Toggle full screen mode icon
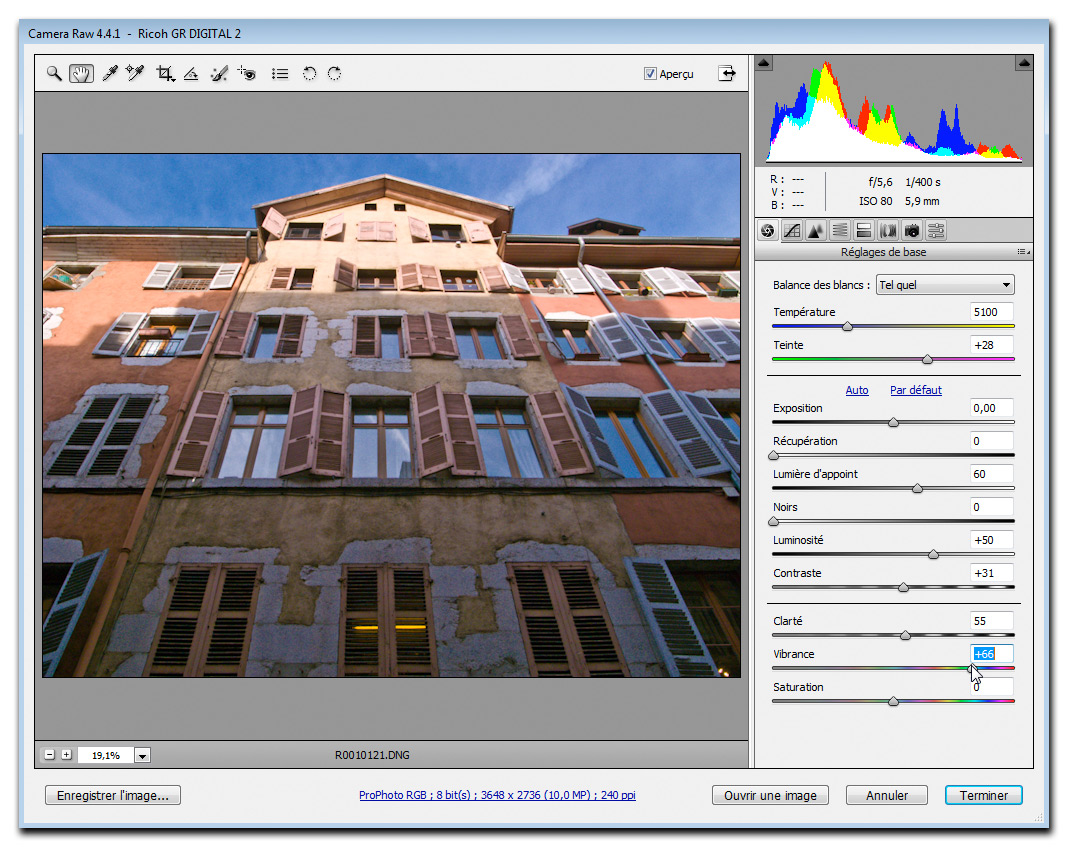Screen dimensions: 1068x847 pos(727,74)
